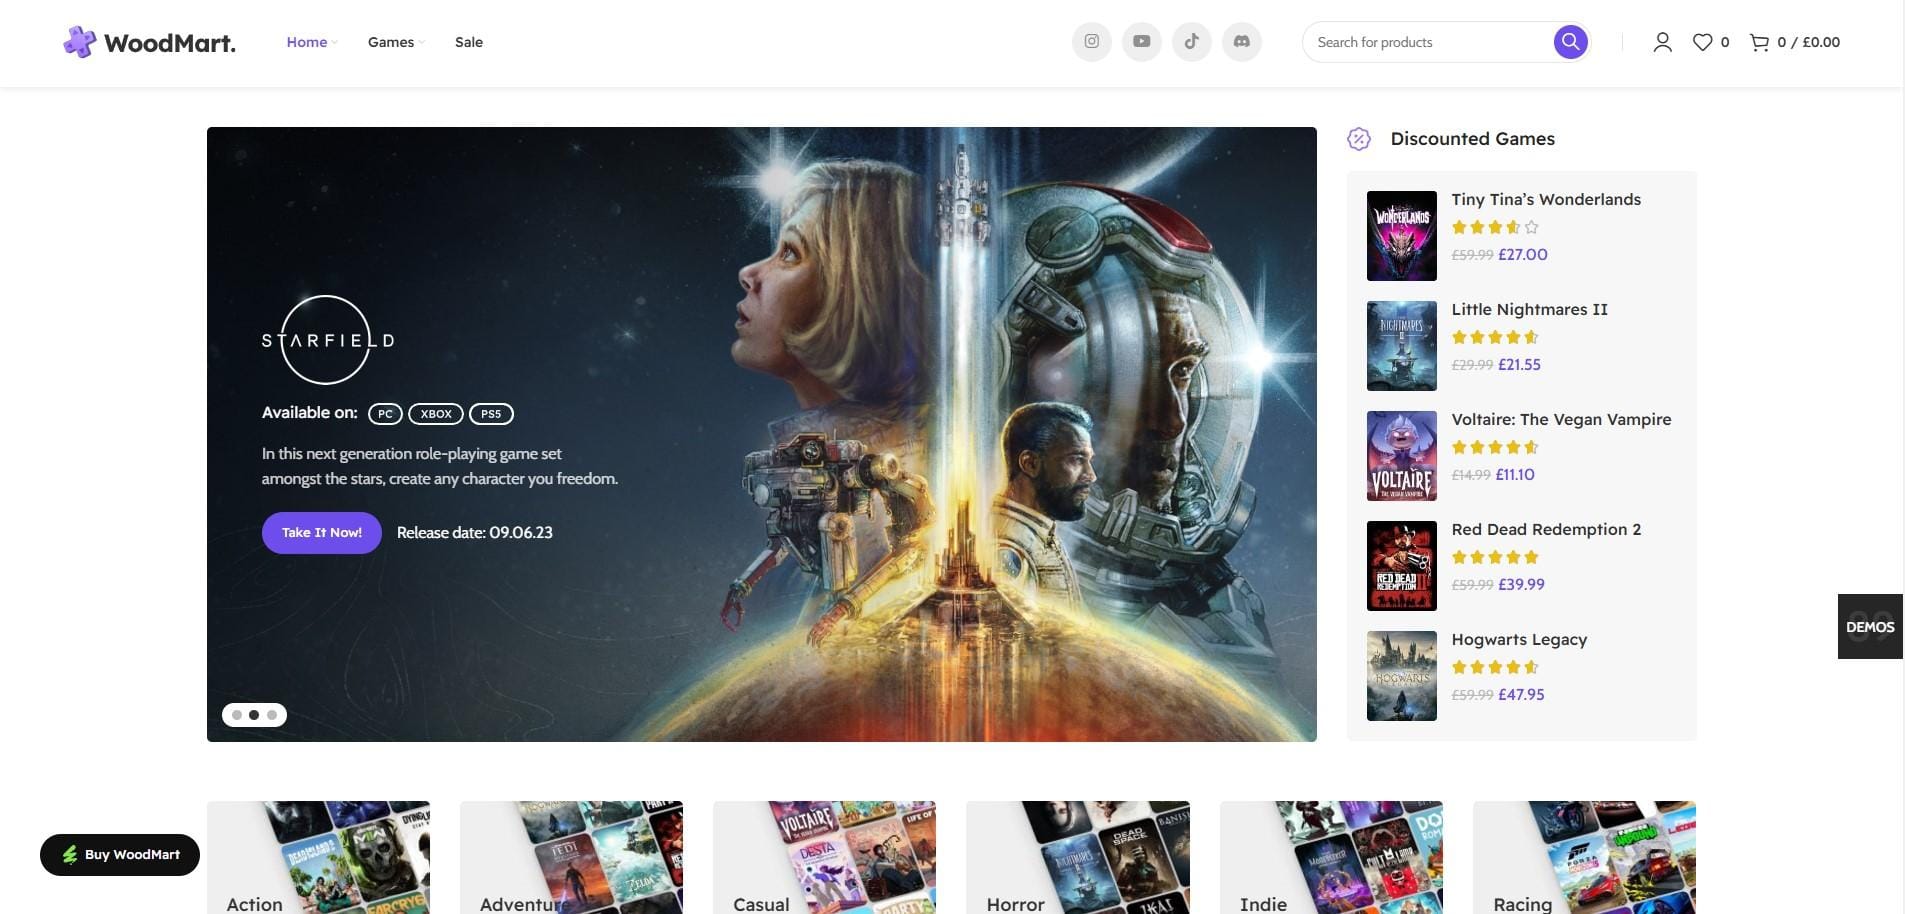Open the YouTube social icon
Screen dimensions: 1905x914
coord(1142,42)
